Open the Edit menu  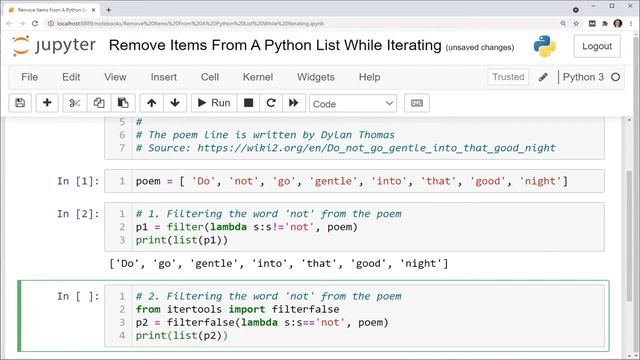(71, 77)
